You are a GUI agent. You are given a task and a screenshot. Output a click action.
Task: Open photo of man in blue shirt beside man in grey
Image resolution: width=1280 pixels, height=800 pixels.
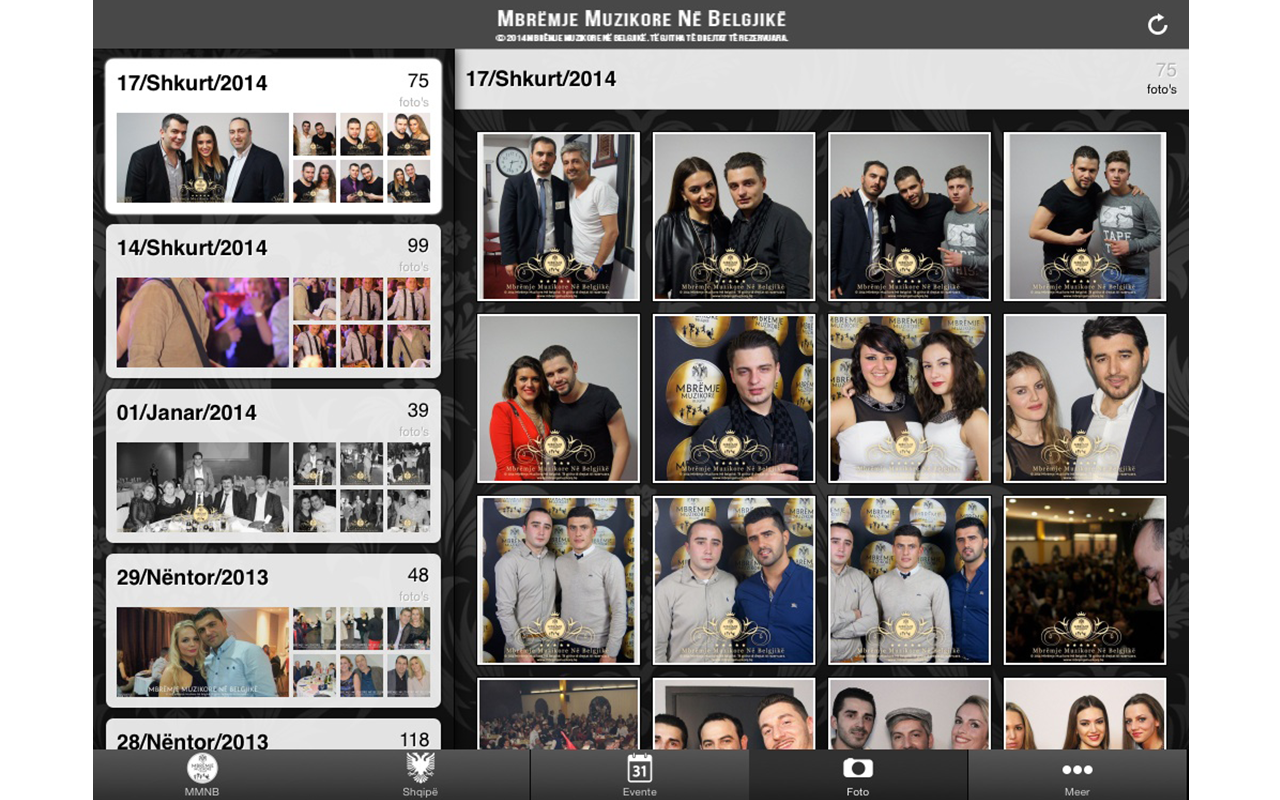click(x=734, y=580)
